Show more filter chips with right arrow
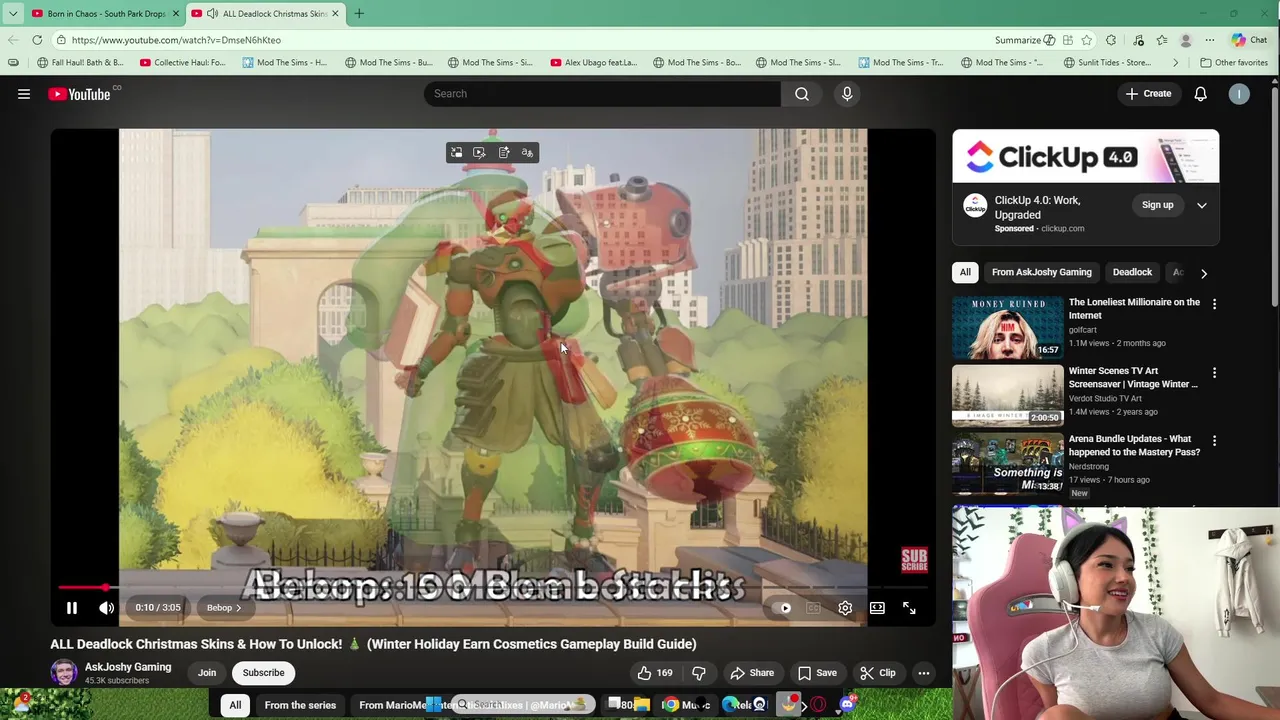1280x720 pixels. tap(1204, 273)
